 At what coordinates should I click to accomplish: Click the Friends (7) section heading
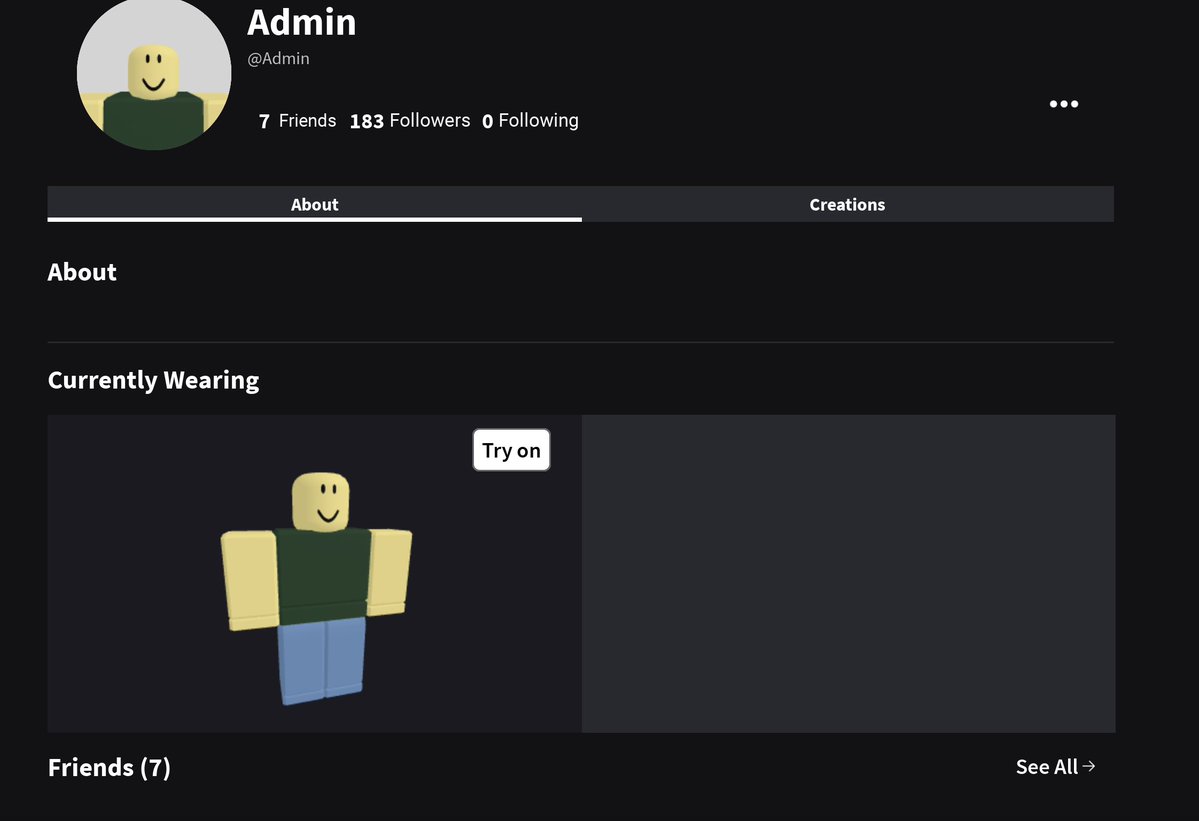[x=109, y=767]
